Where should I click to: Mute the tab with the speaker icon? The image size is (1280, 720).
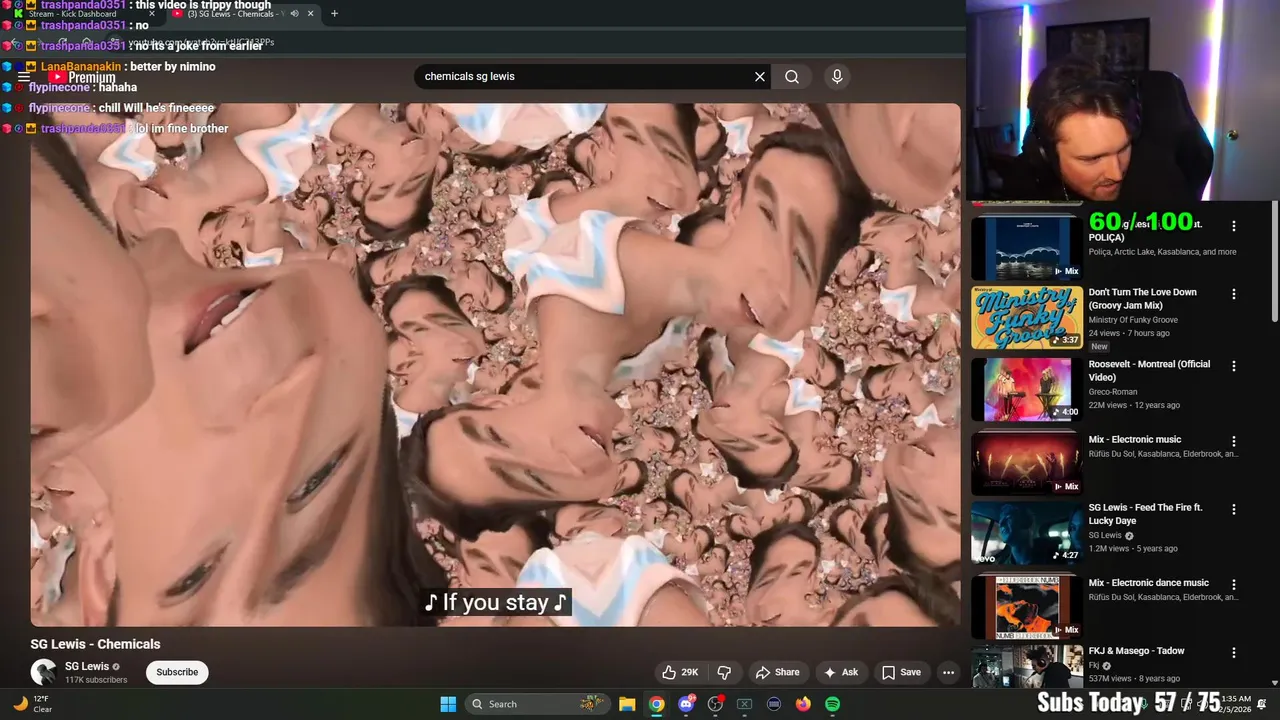[x=294, y=14]
